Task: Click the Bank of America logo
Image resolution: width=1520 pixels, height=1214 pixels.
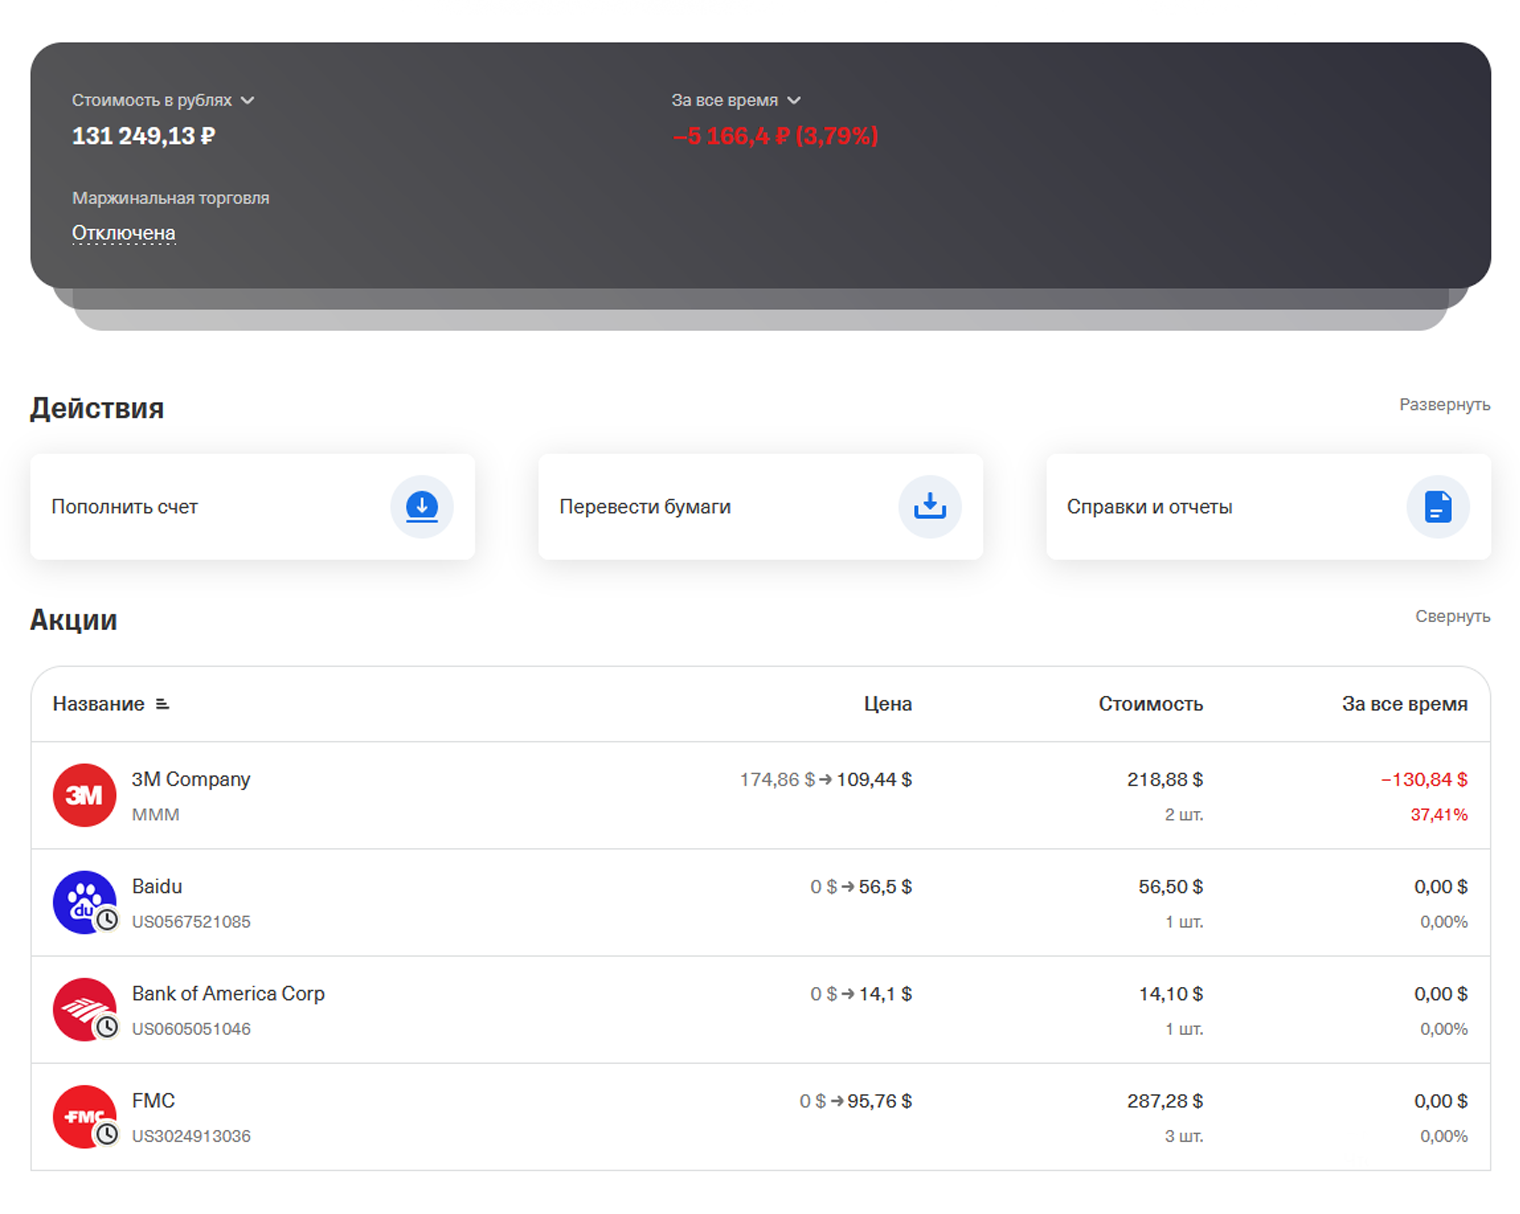Action: tap(84, 1009)
